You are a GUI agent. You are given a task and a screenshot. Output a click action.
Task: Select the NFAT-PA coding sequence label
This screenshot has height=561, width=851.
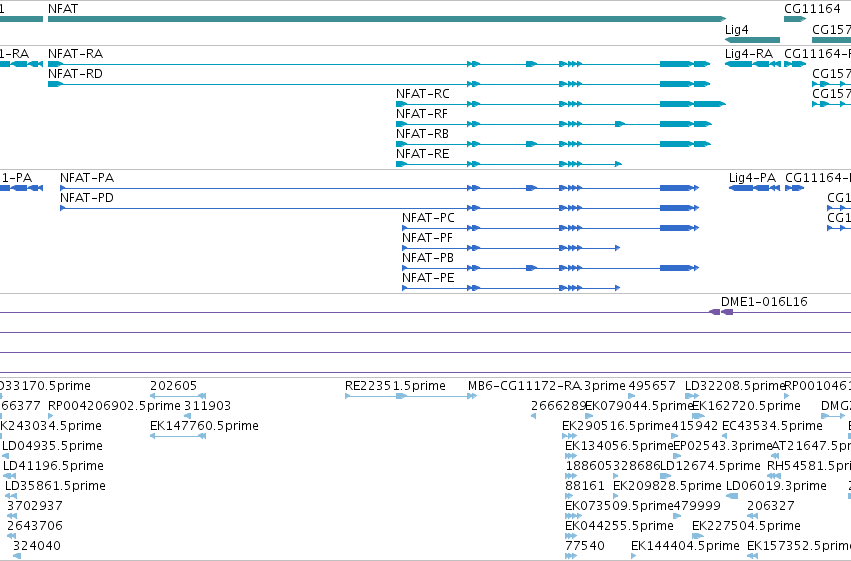pos(87,178)
